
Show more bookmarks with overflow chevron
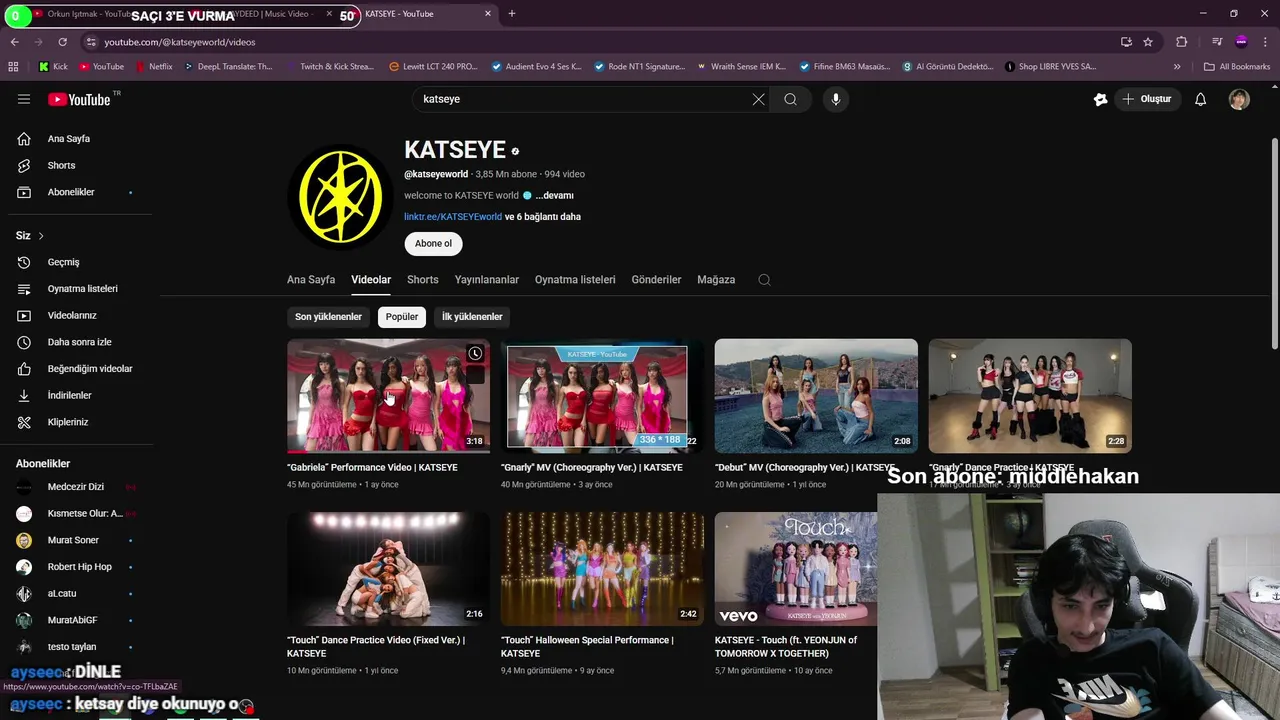point(1177,67)
